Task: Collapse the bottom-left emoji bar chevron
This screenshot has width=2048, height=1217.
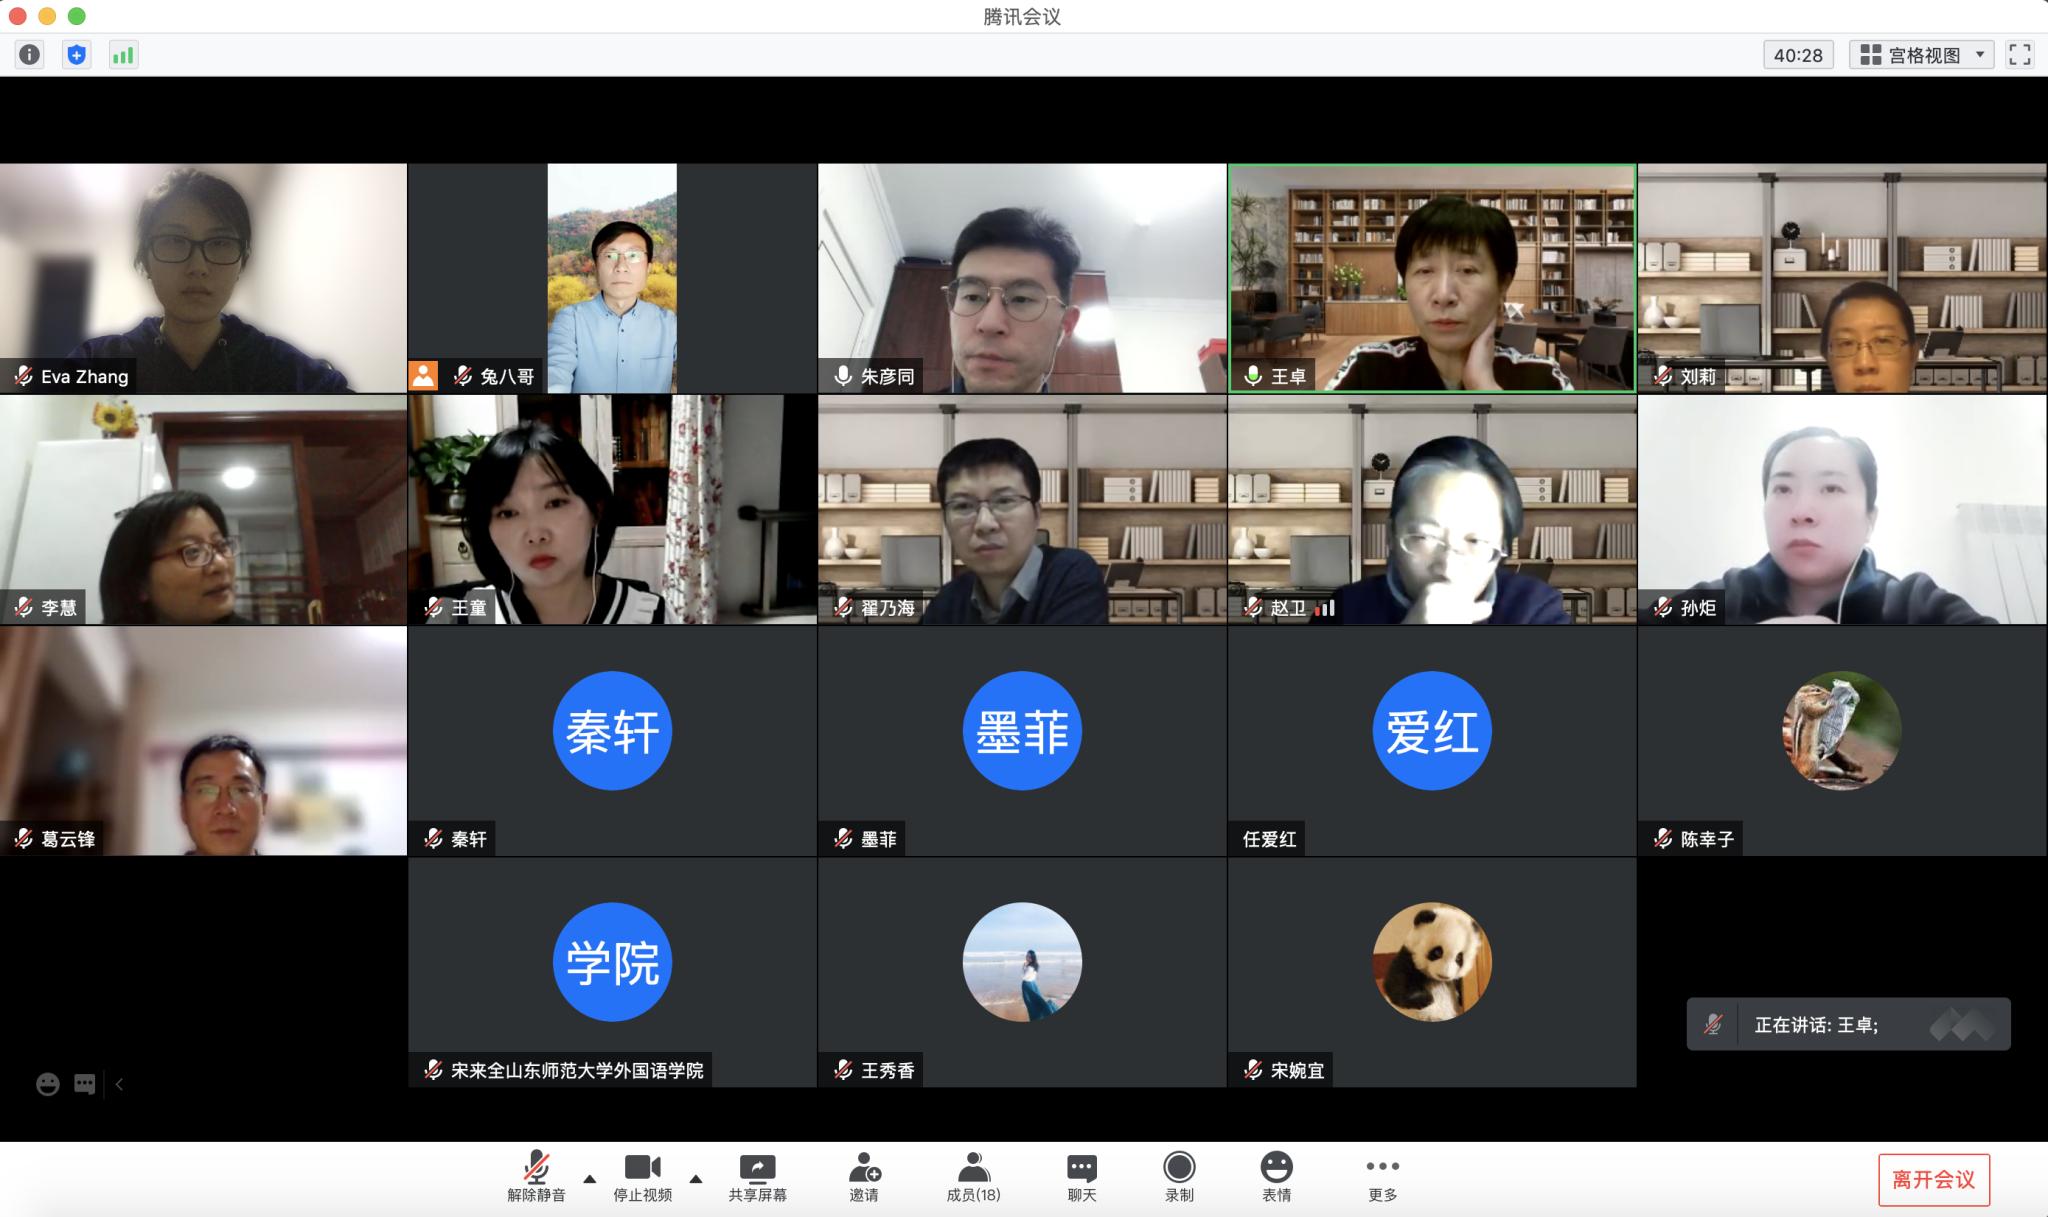Action: pos(119,1084)
